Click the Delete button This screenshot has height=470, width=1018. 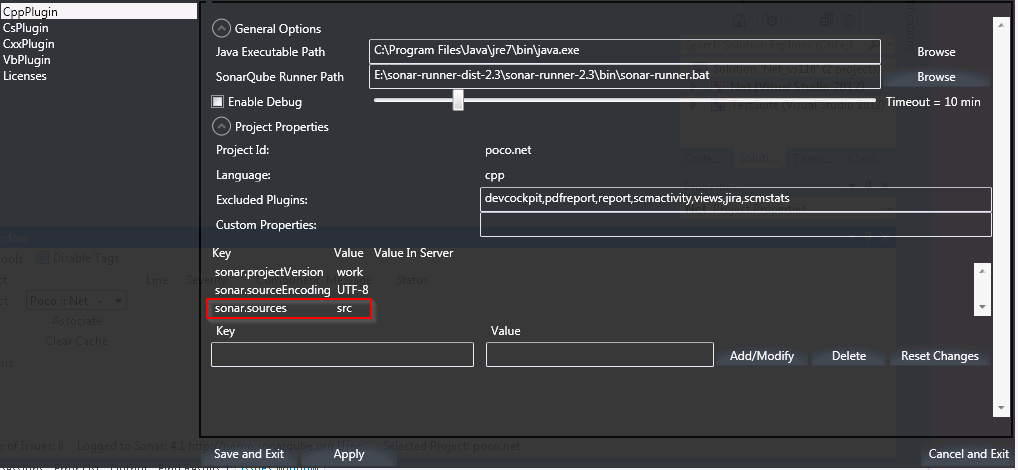[x=849, y=356]
